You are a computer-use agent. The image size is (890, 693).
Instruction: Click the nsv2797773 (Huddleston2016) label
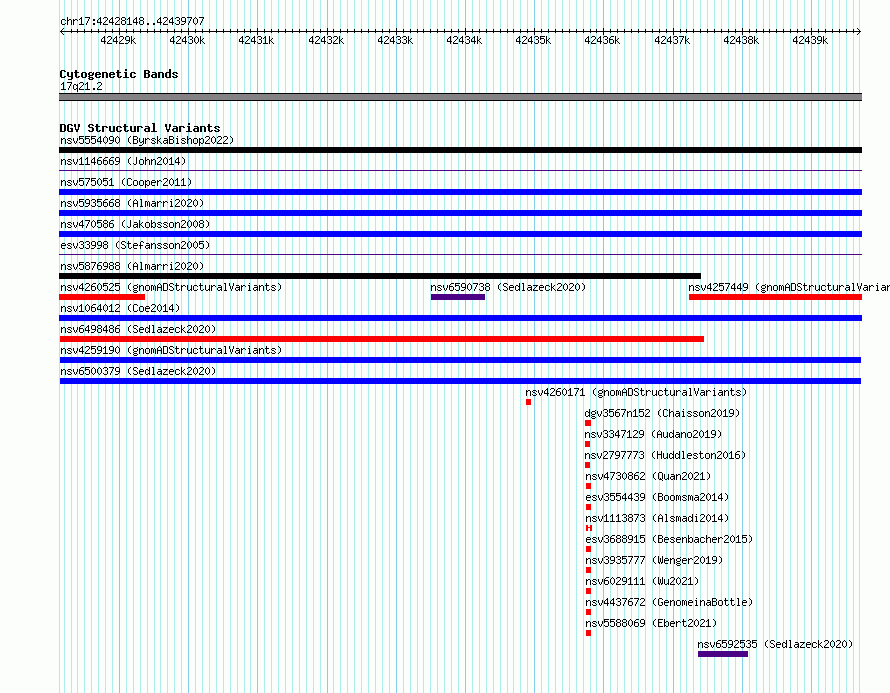tap(665, 455)
